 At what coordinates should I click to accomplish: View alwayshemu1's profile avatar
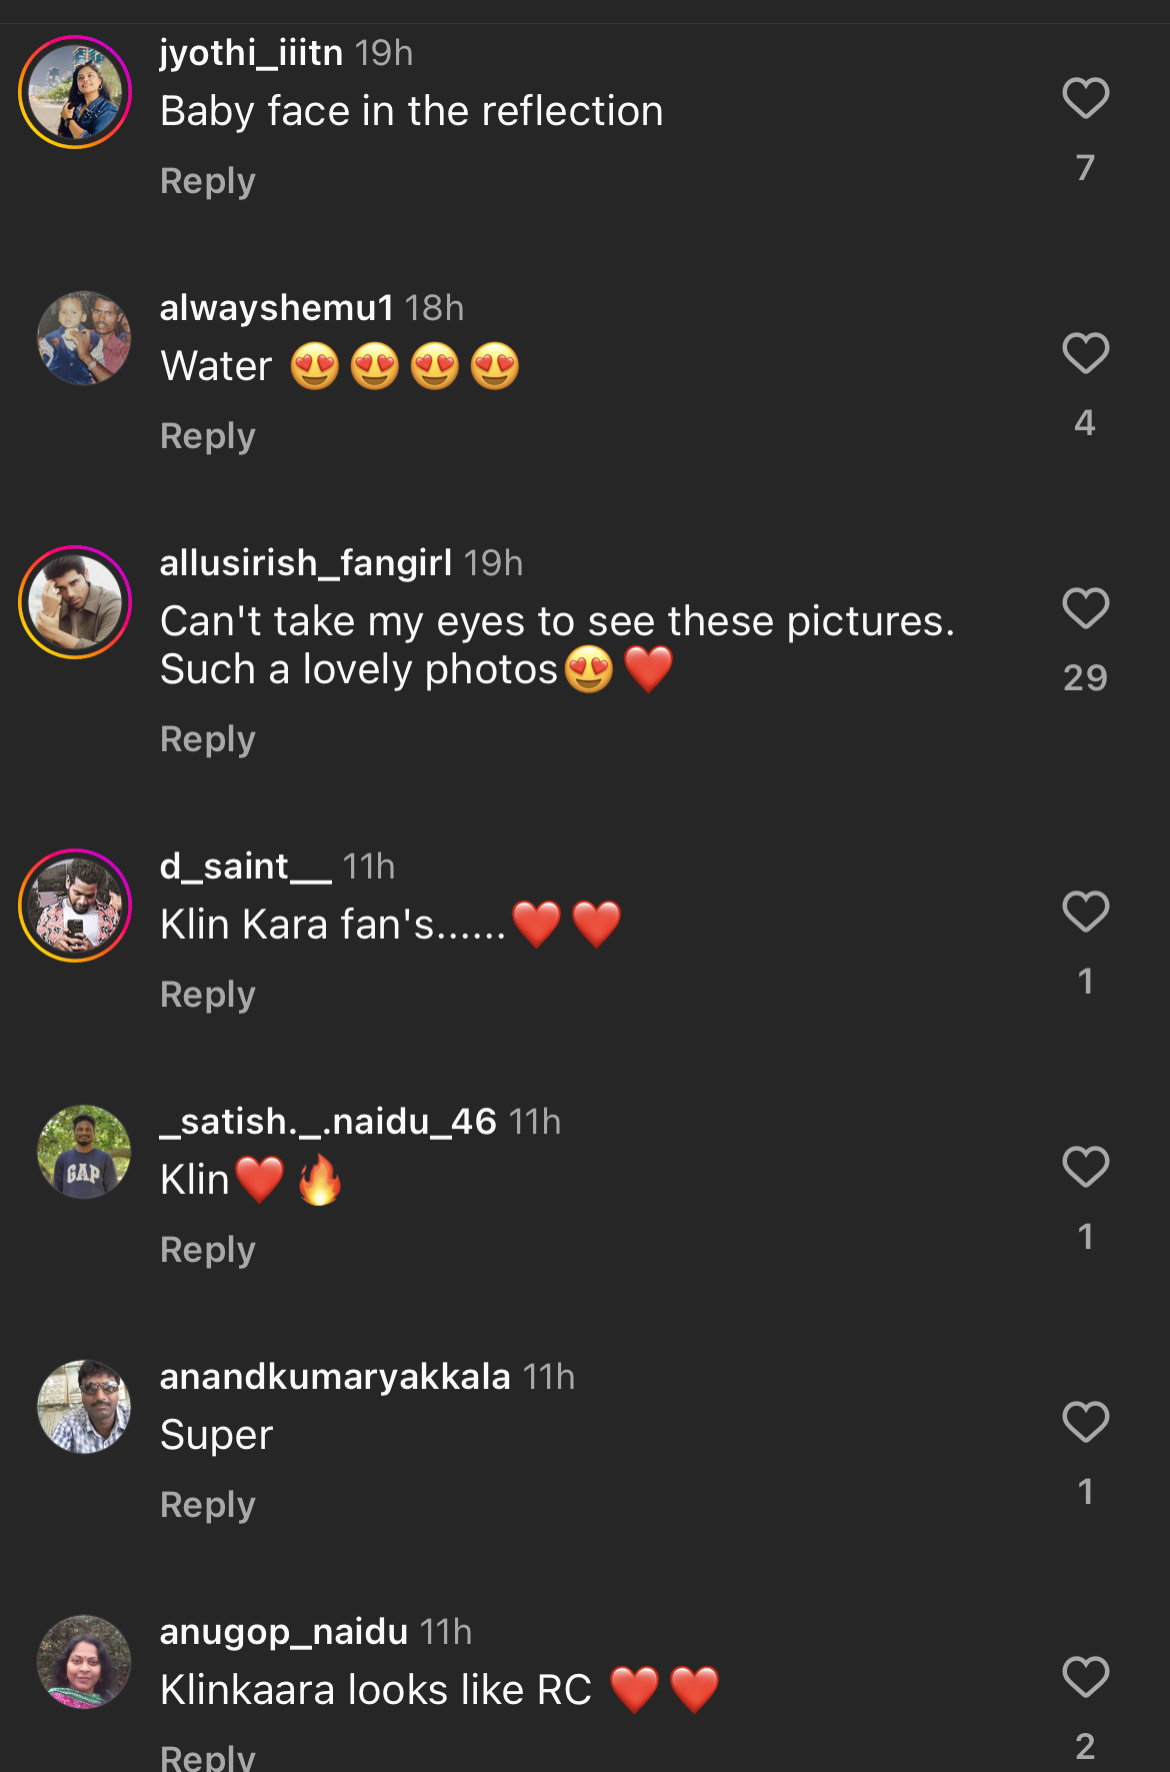[x=84, y=338]
